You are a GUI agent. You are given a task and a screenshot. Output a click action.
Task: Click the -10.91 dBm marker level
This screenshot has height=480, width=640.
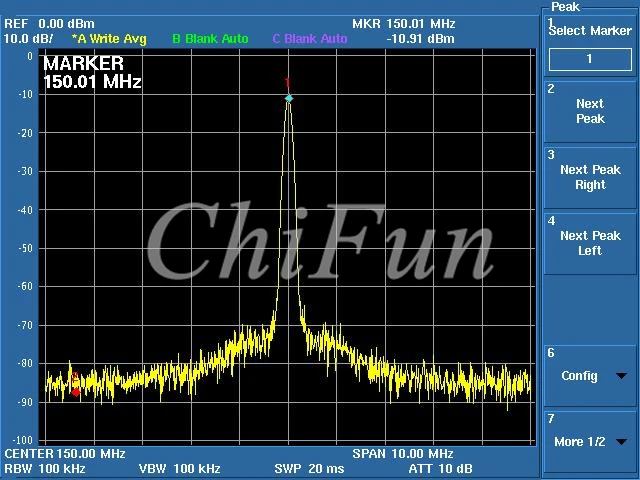coord(420,39)
